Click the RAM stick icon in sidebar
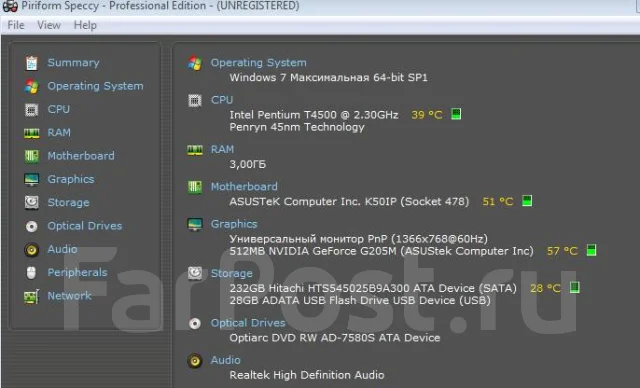This screenshot has height=388, width=640. click(31, 133)
